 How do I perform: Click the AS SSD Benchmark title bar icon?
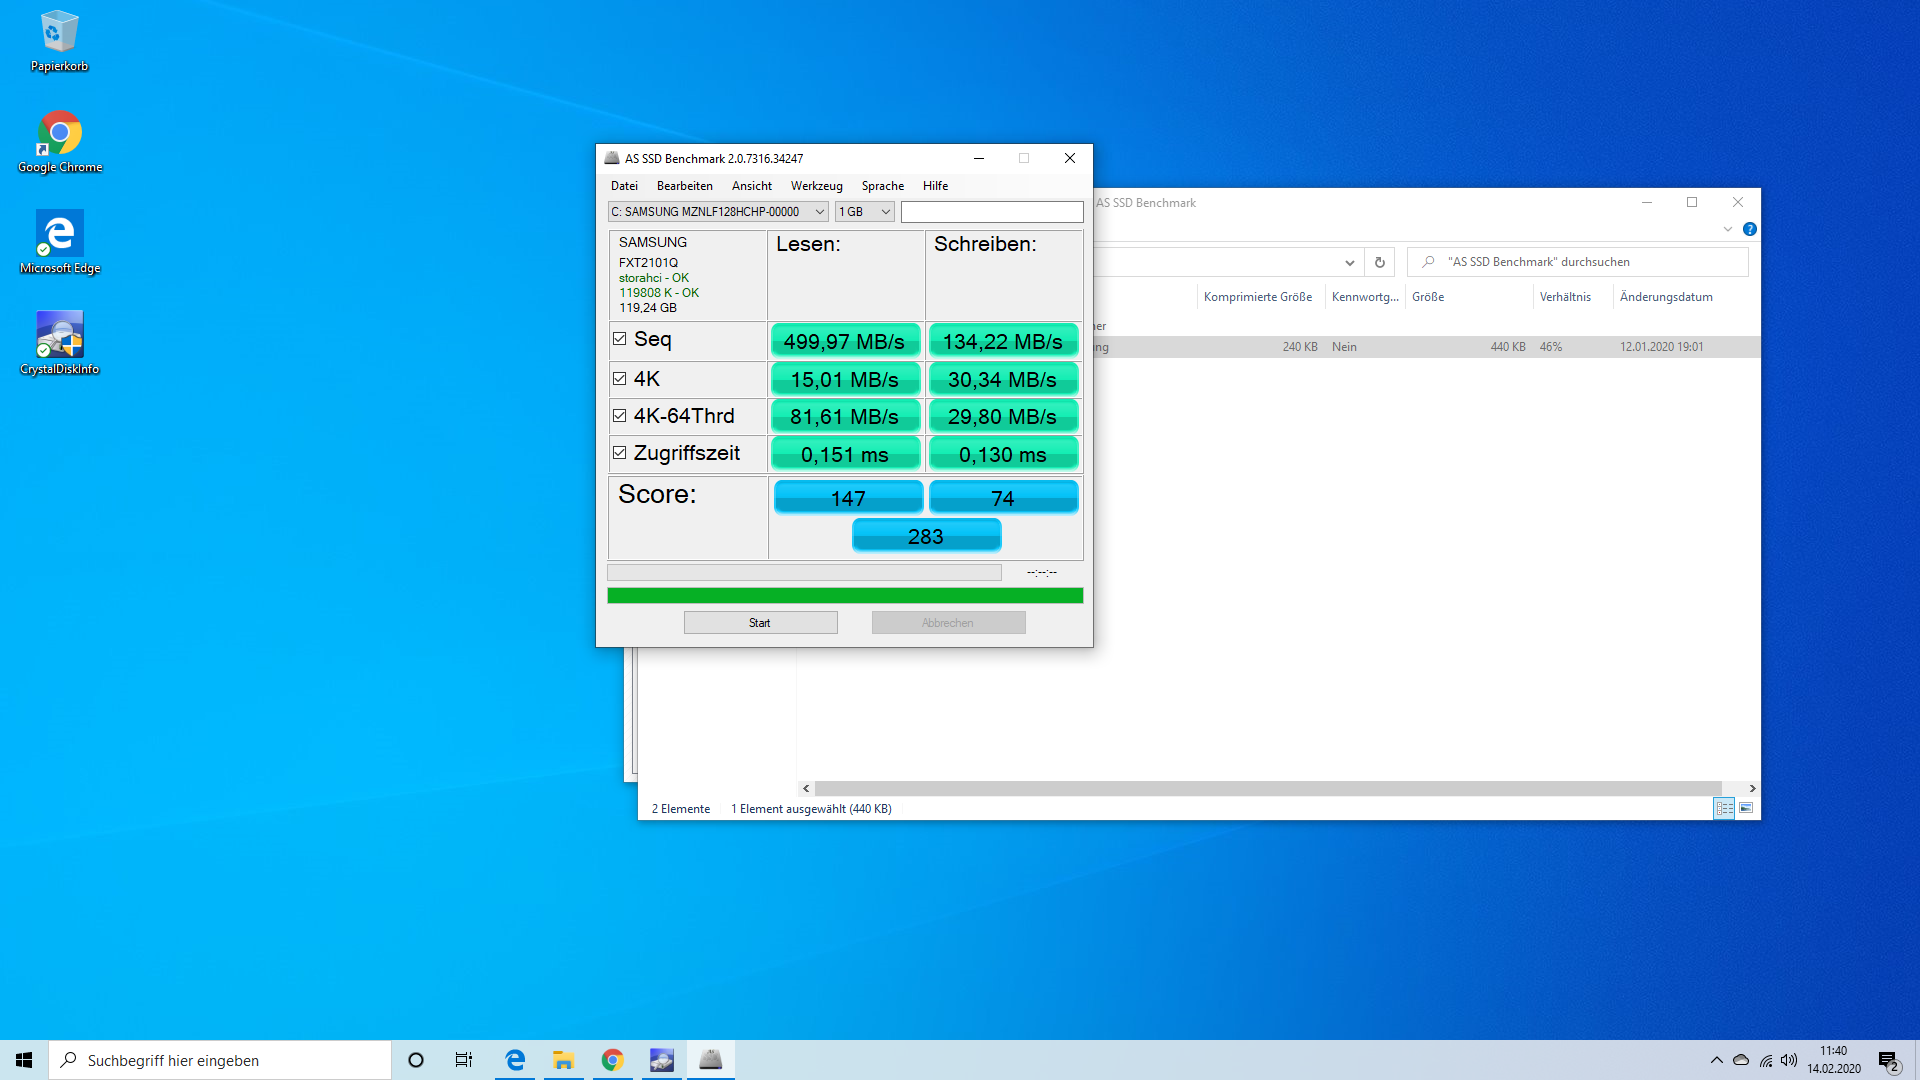pyautogui.click(x=611, y=158)
